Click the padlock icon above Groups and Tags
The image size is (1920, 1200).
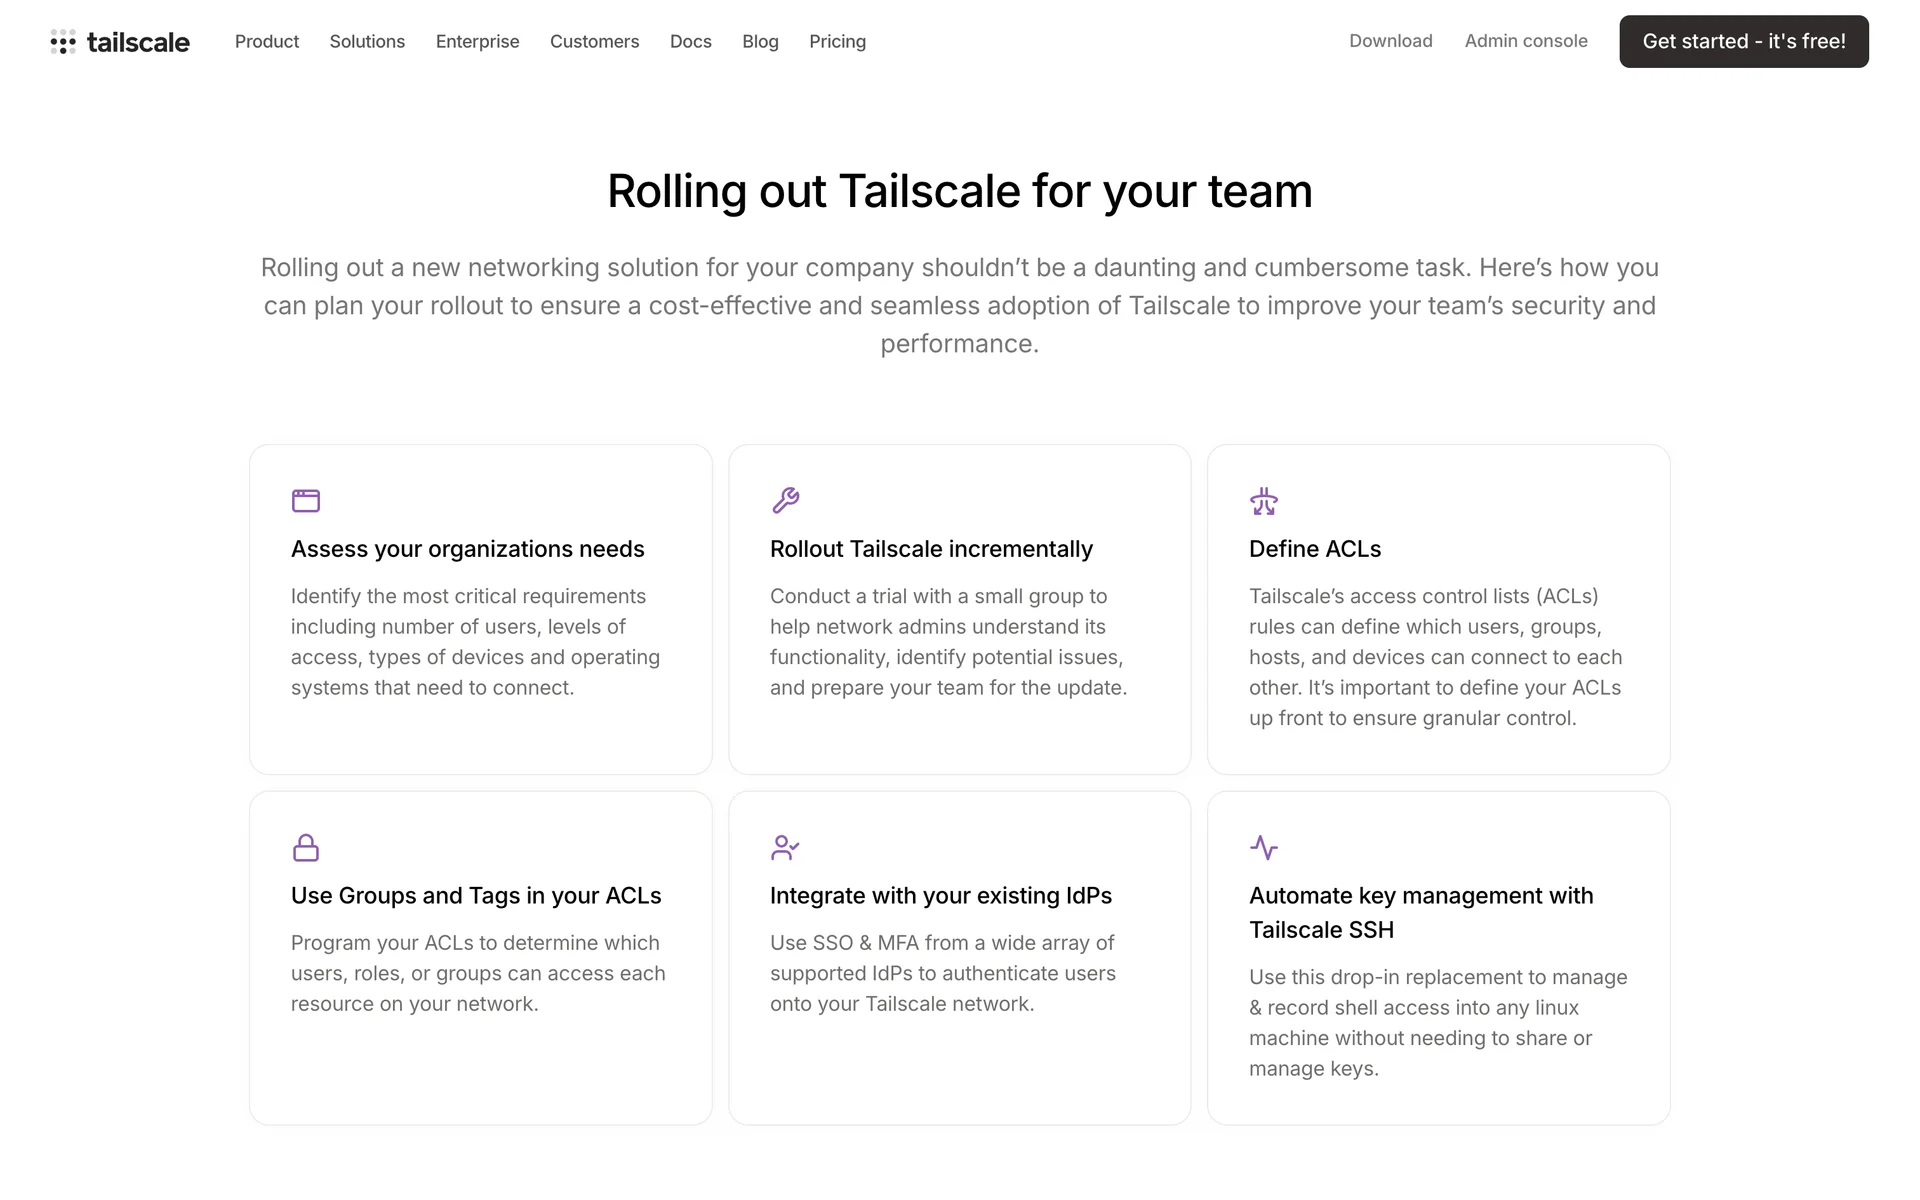[x=306, y=847]
